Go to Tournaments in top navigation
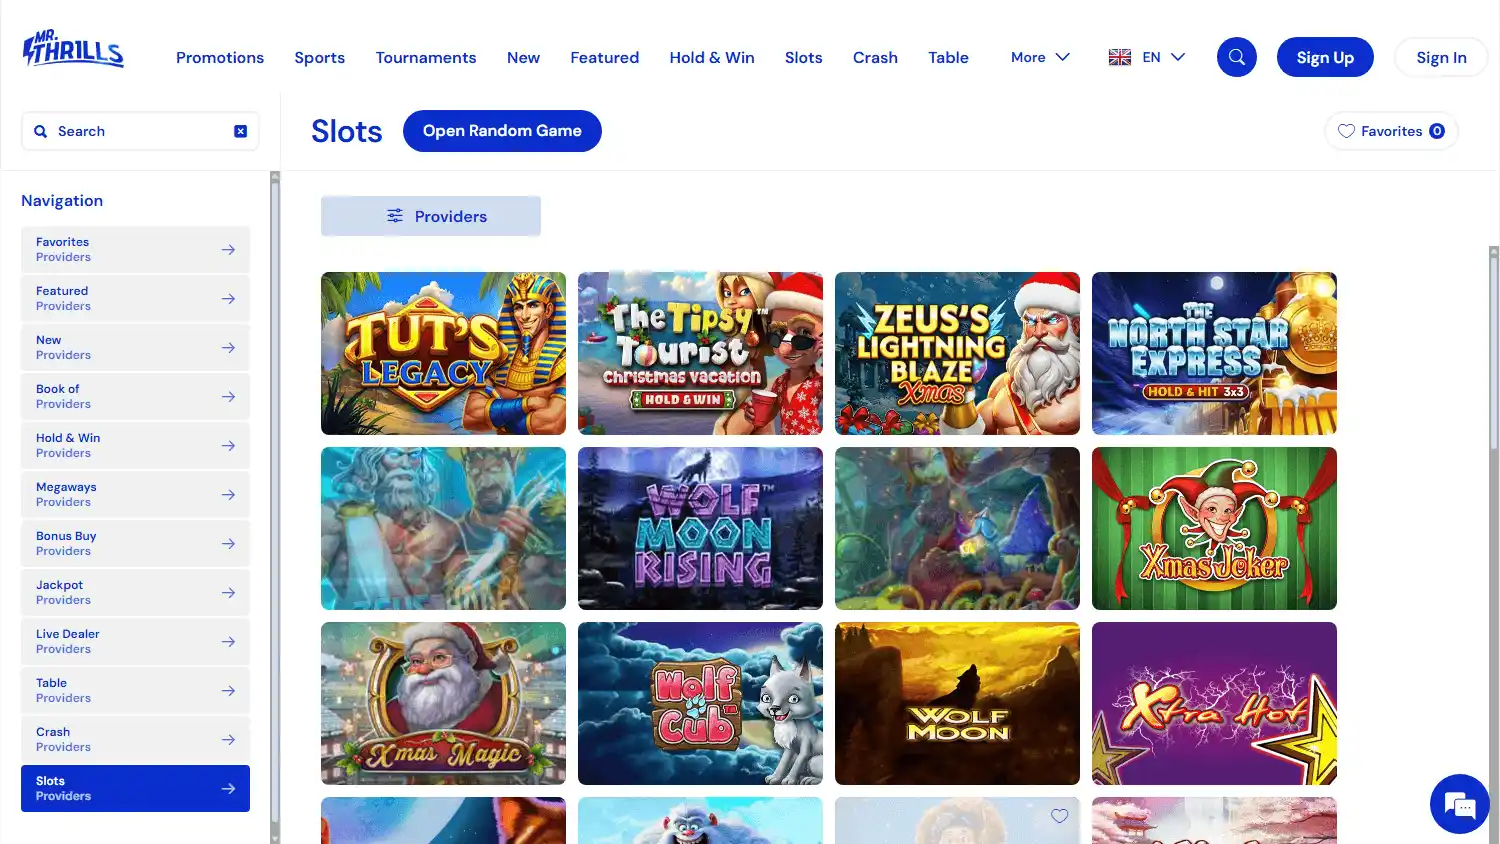The height and width of the screenshot is (844, 1500). point(426,57)
